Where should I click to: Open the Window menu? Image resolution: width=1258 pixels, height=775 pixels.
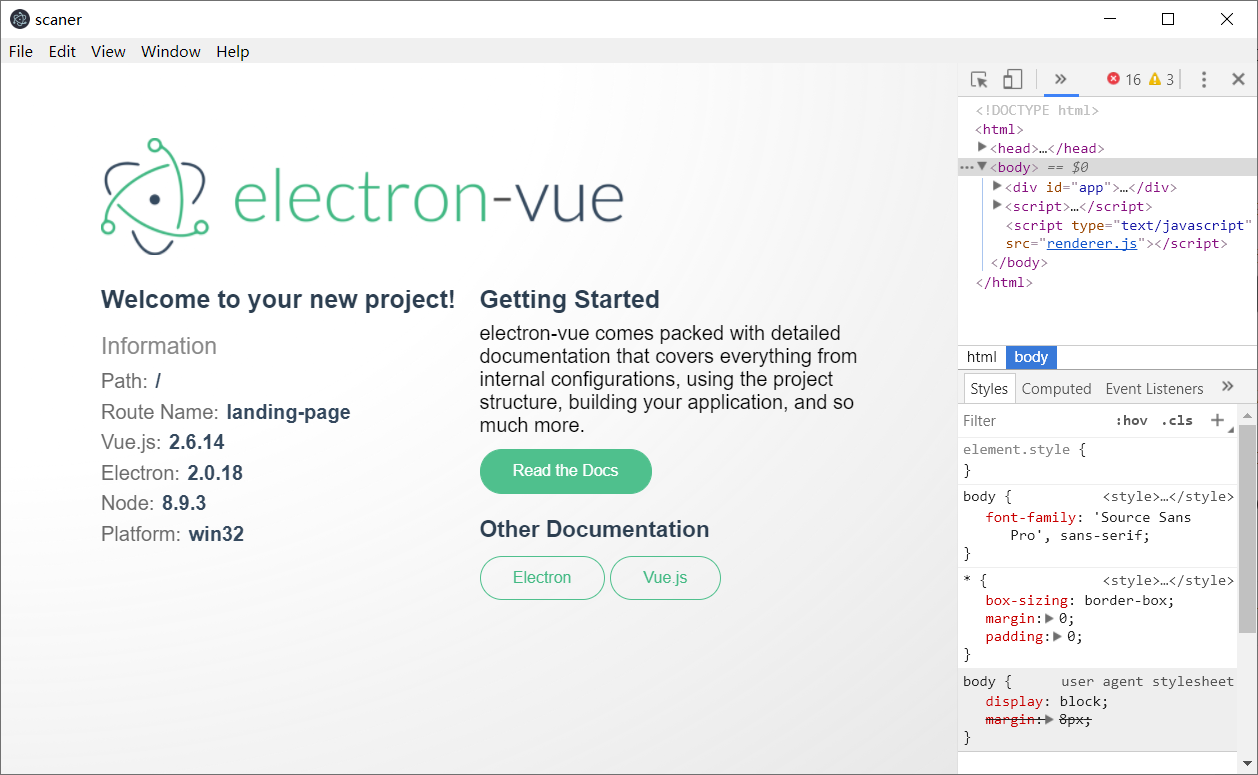(171, 52)
